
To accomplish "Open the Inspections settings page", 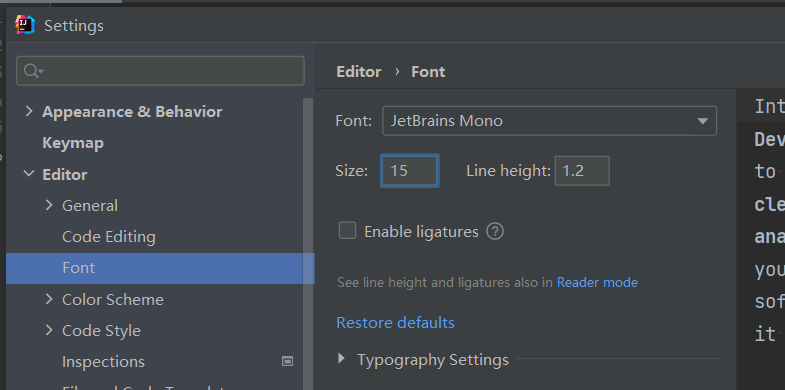I will [103, 361].
